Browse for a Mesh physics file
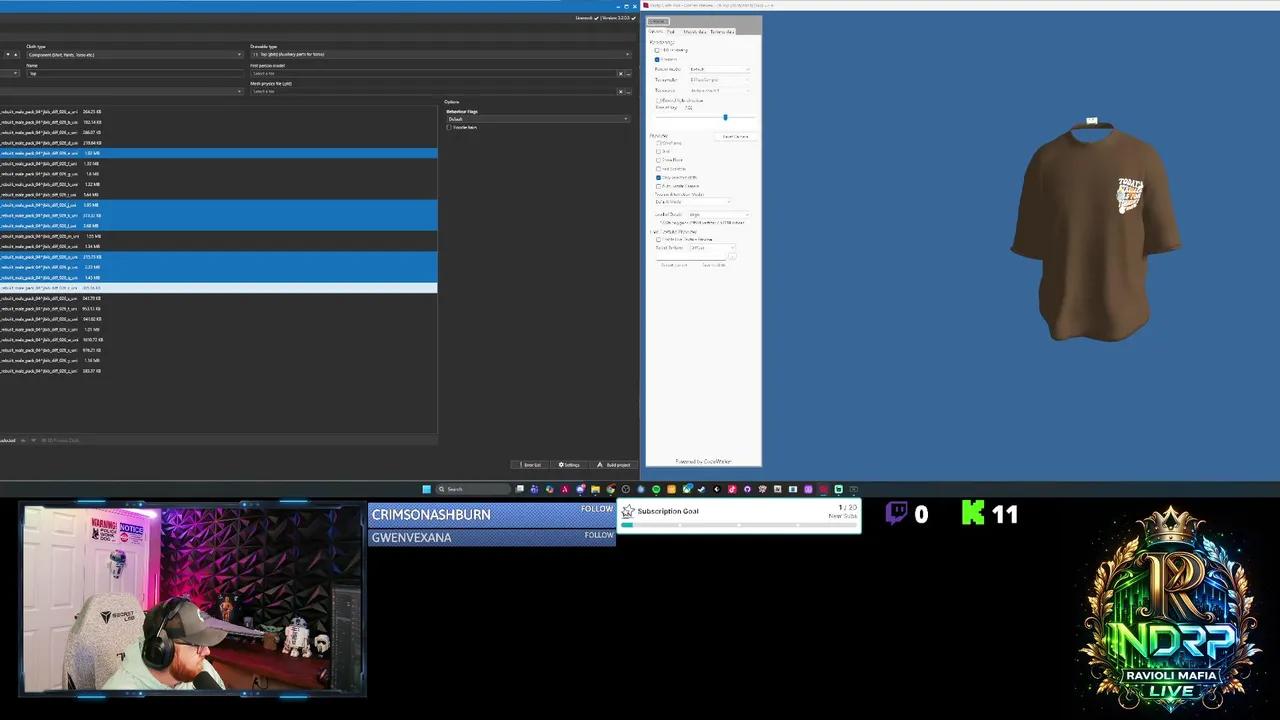 (x=628, y=91)
